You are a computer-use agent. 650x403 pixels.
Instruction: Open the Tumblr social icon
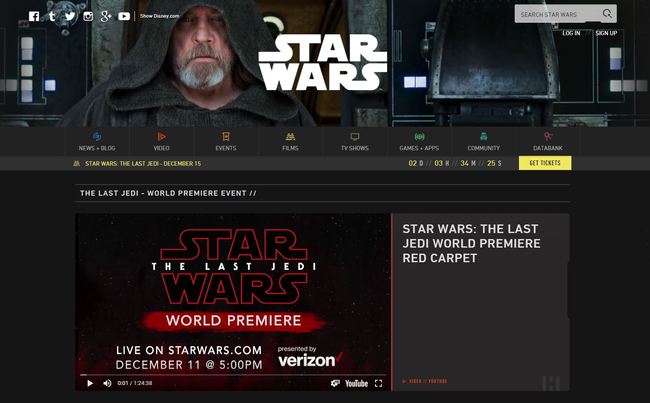pos(52,16)
